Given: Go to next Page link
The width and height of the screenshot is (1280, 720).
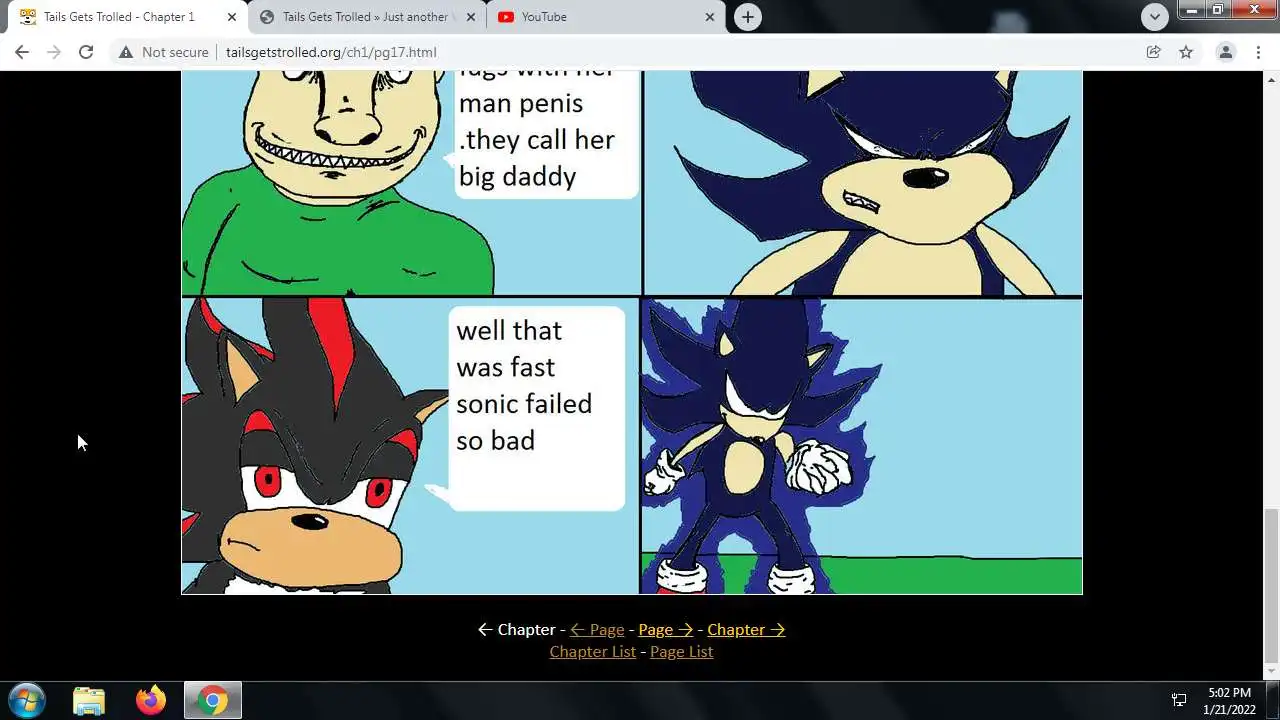Looking at the screenshot, I should pyautogui.click(x=666, y=629).
